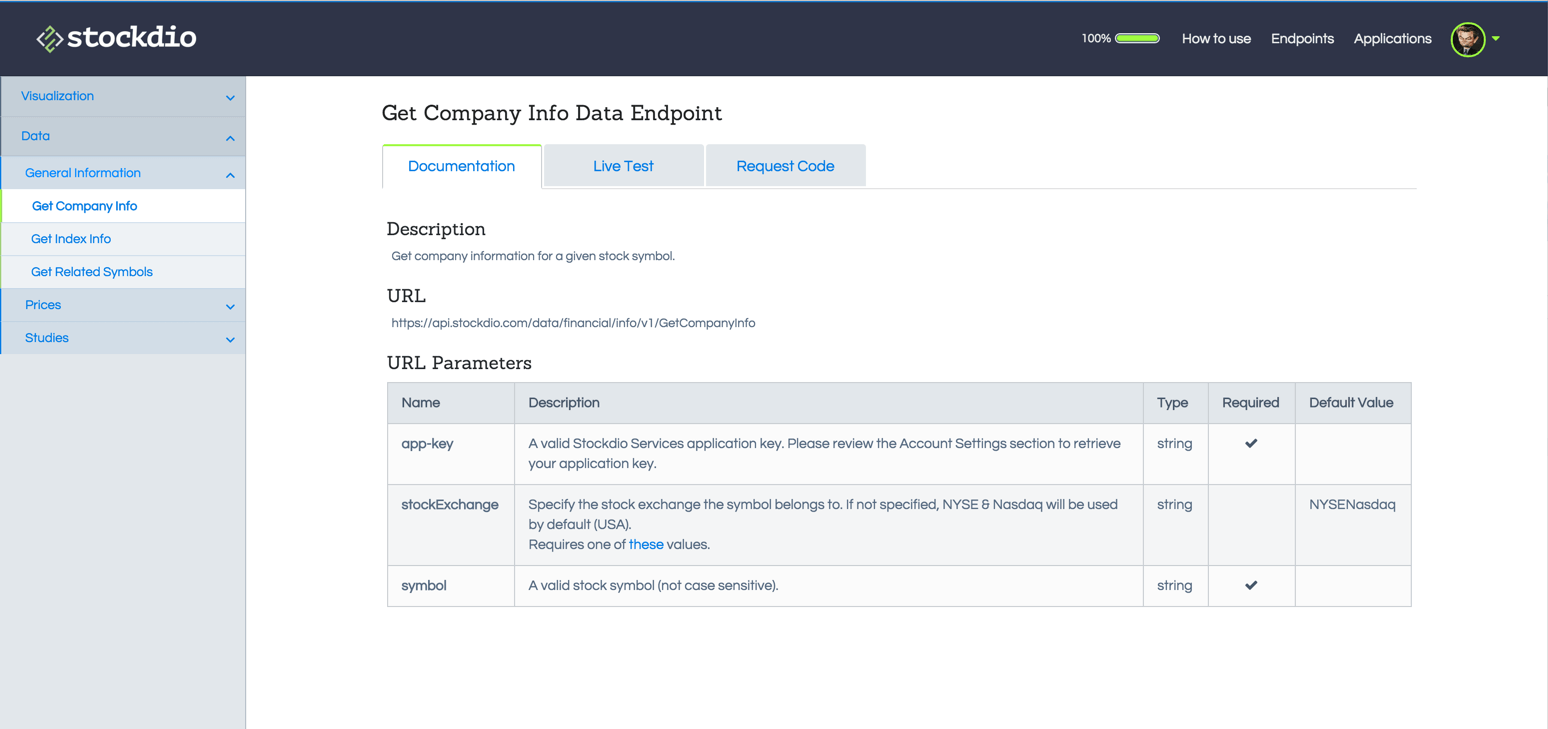Image resolution: width=1548 pixels, height=729 pixels.
Task: Expand the Studies section chevron
Action: pos(230,340)
